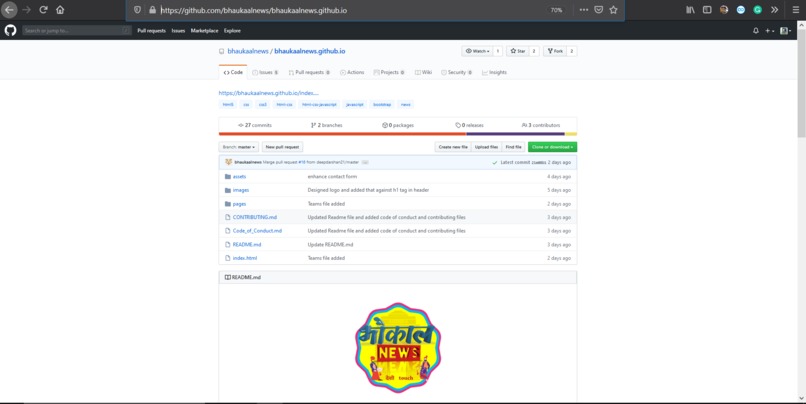This screenshot has width=806, height=404.
Task: Expand overflow toolbar chevron
Action: (774, 10)
